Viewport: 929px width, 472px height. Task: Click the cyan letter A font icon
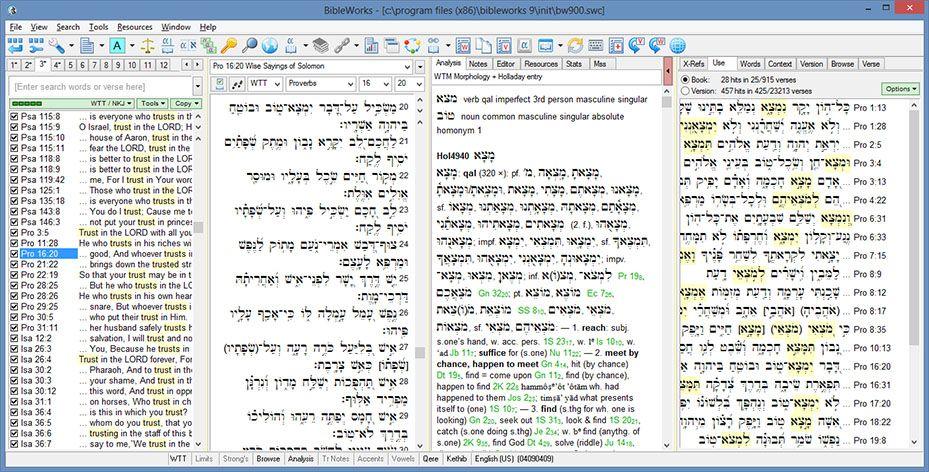(117, 46)
